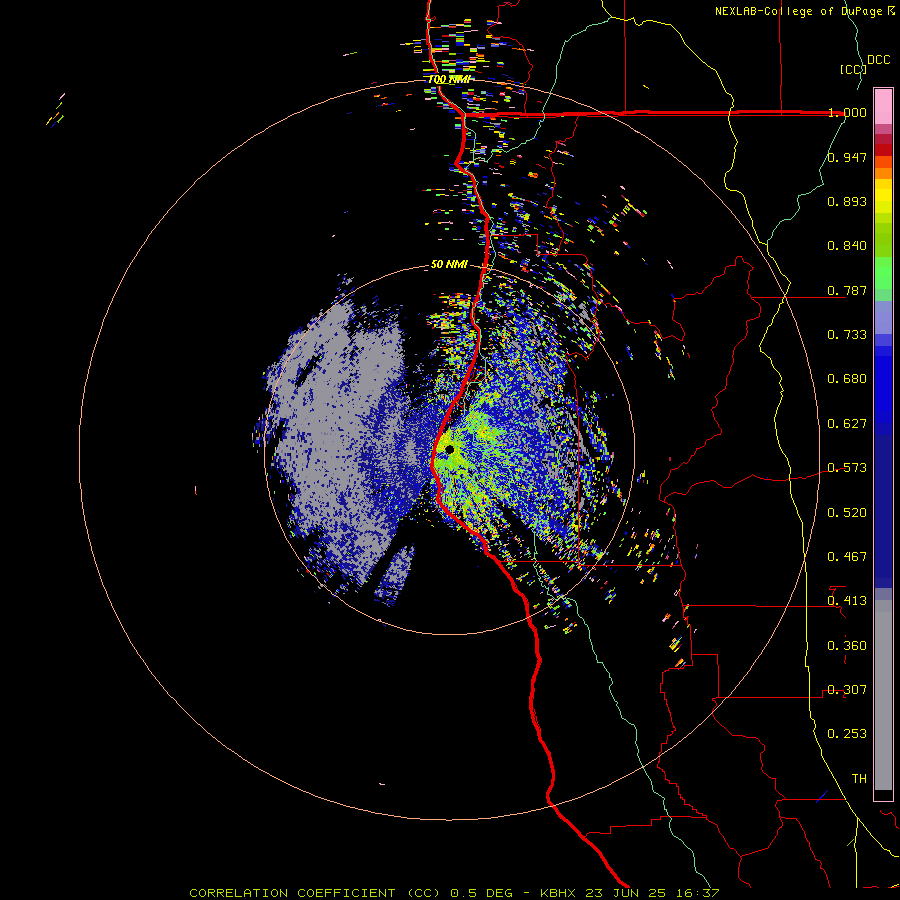Click the '0.253' scale value
900x900 pixels.
click(847, 734)
